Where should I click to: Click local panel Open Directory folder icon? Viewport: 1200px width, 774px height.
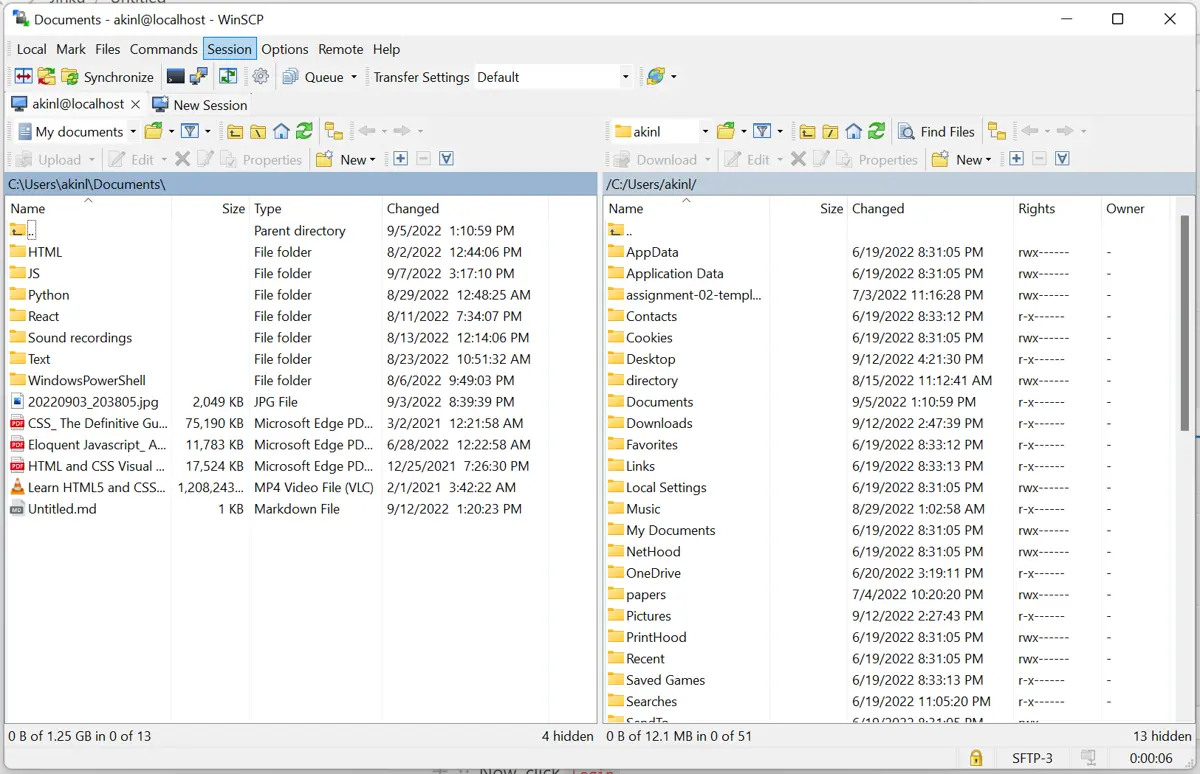coord(153,131)
